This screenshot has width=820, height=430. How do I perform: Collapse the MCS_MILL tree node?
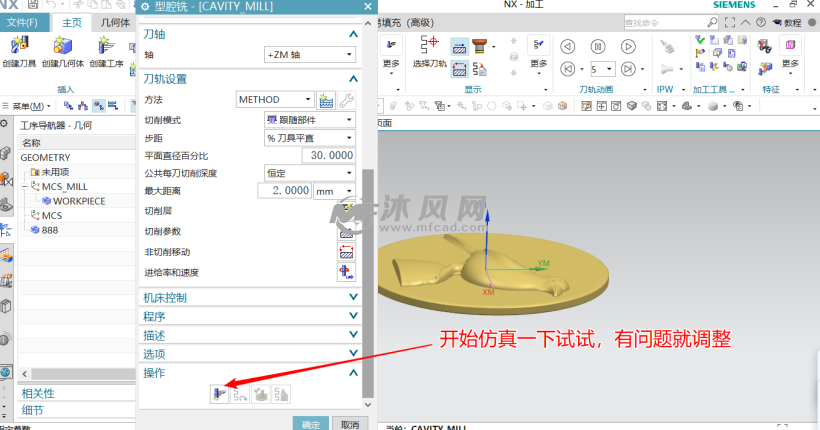(25, 187)
